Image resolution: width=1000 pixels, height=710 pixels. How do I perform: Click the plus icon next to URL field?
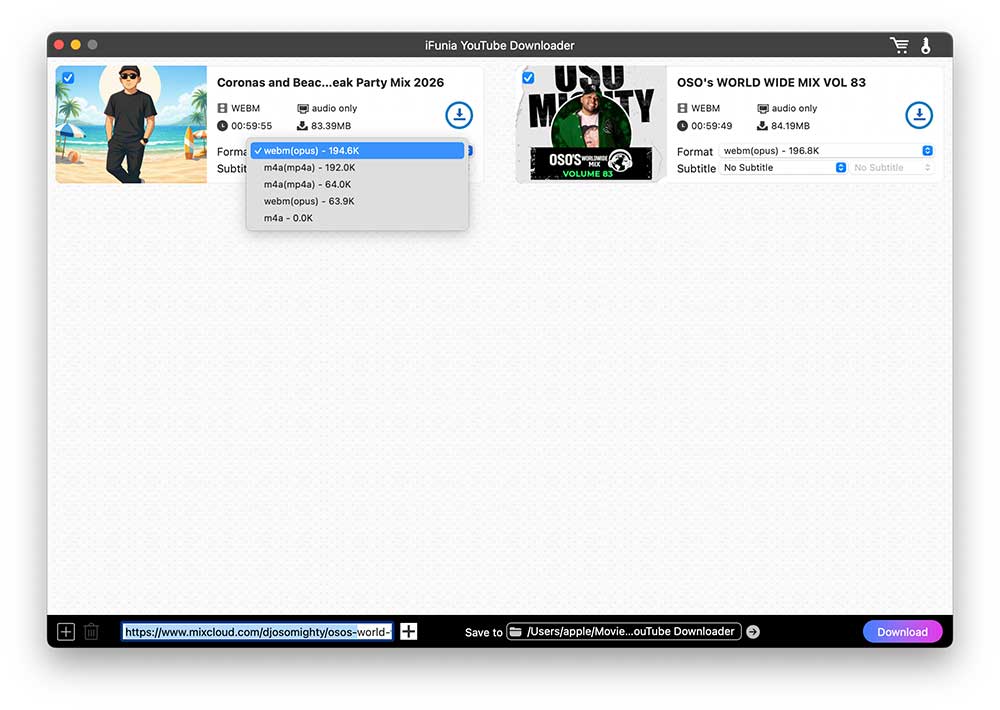point(409,631)
